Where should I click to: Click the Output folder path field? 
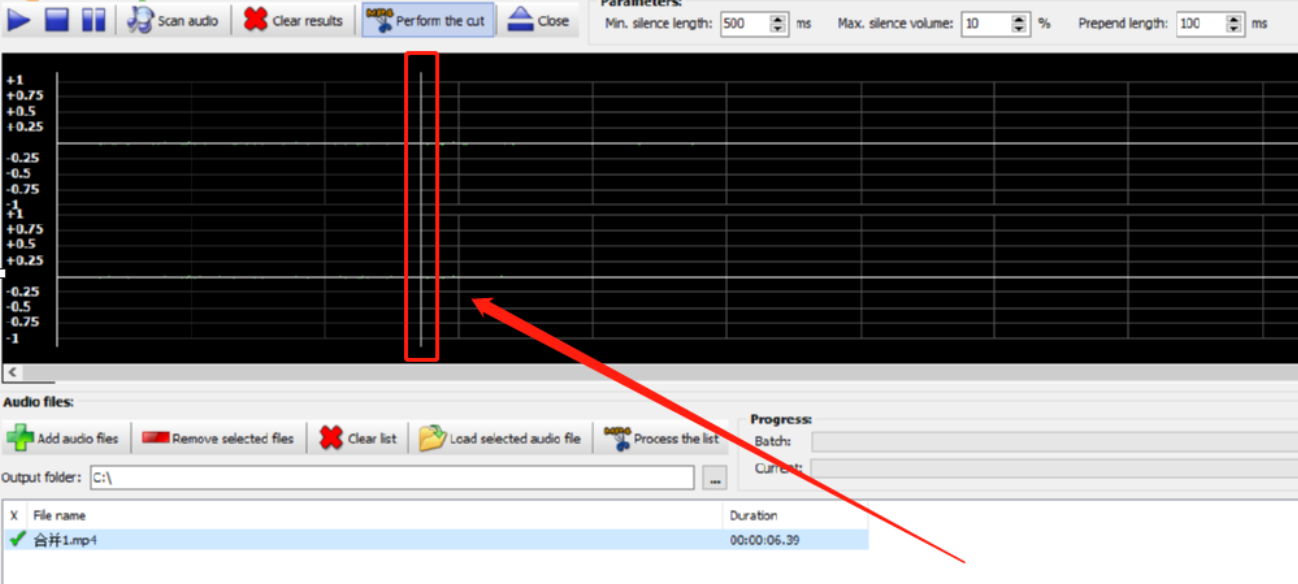tap(391, 478)
